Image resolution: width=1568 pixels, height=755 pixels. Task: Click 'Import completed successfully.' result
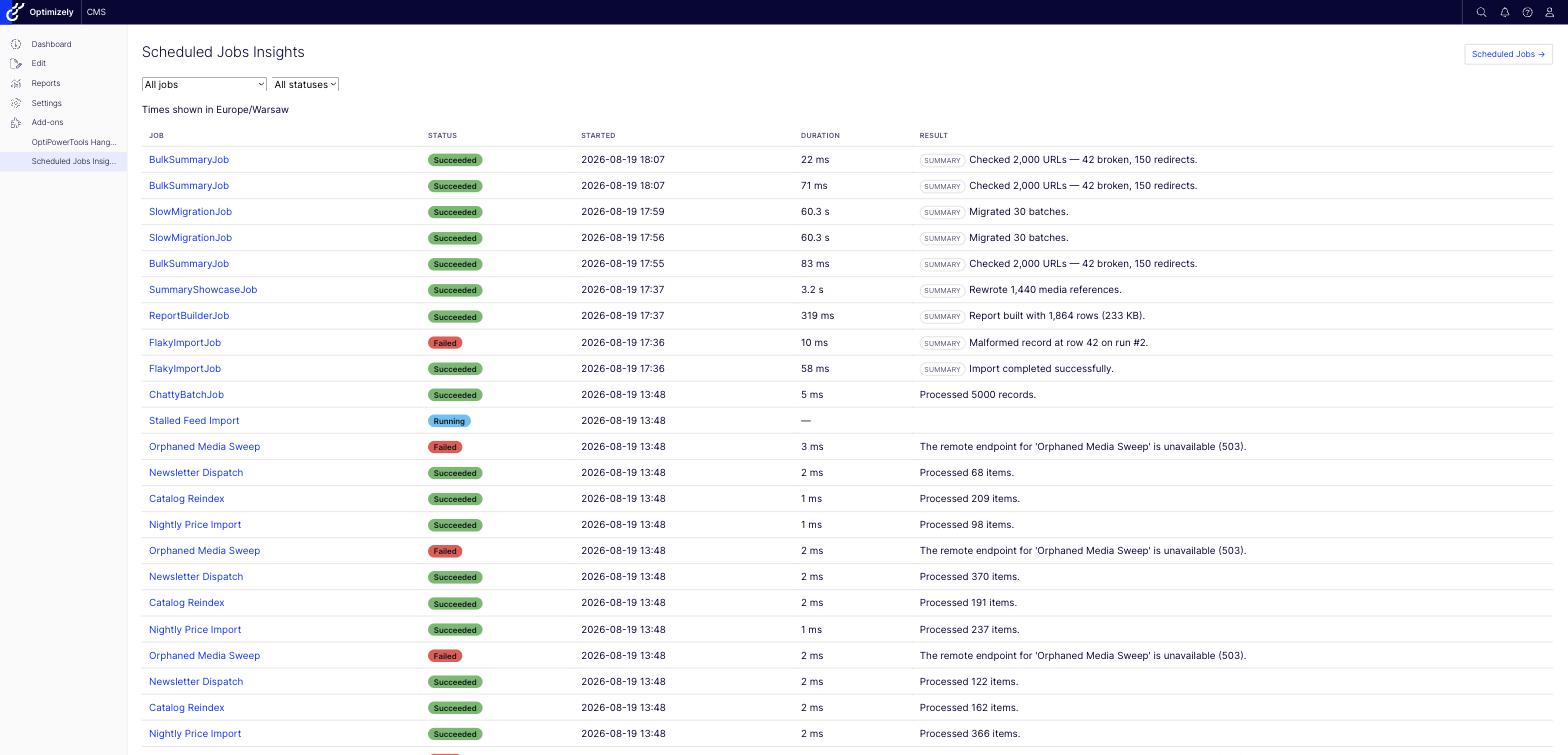(1041, 369)
